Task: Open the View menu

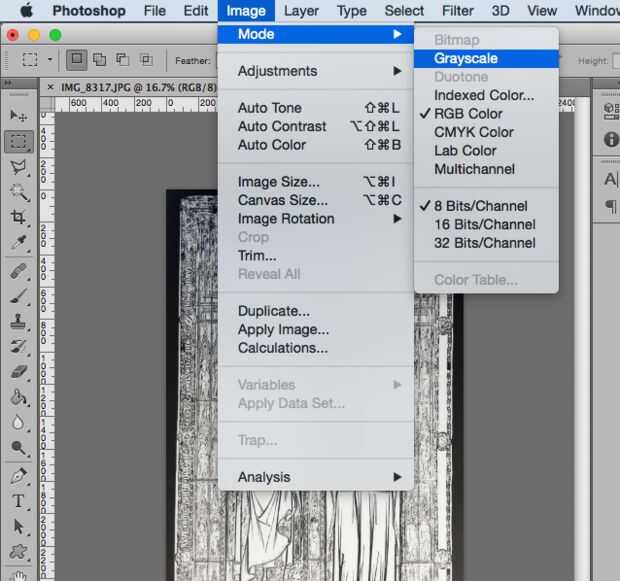Action: [x=542, y=11]
